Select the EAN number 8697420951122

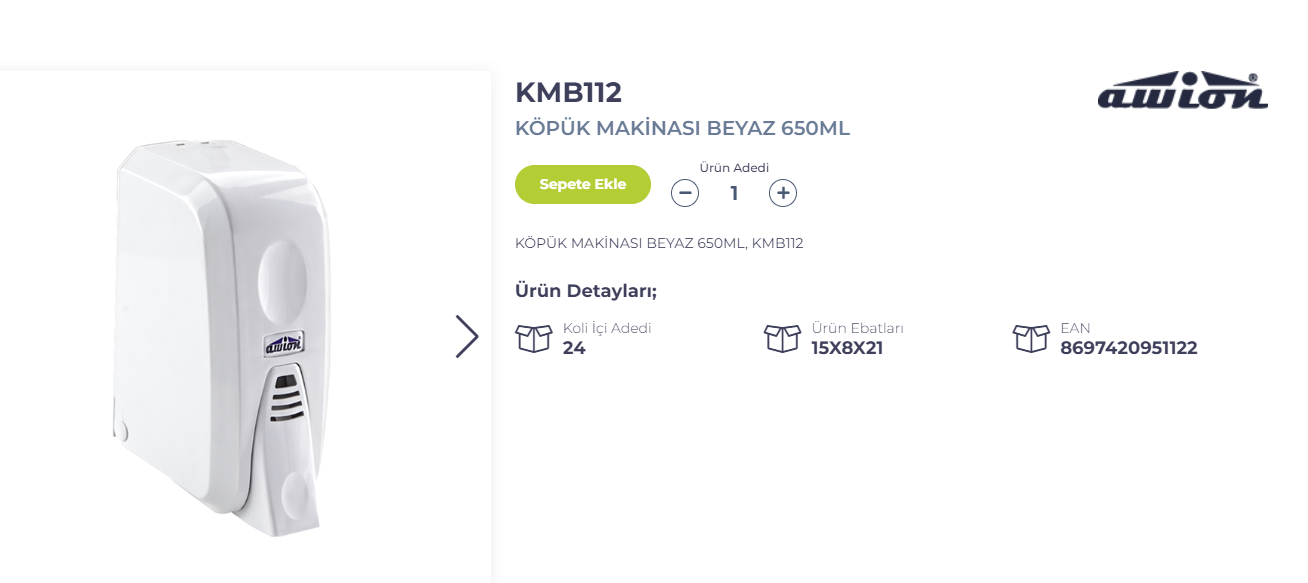1128,348
